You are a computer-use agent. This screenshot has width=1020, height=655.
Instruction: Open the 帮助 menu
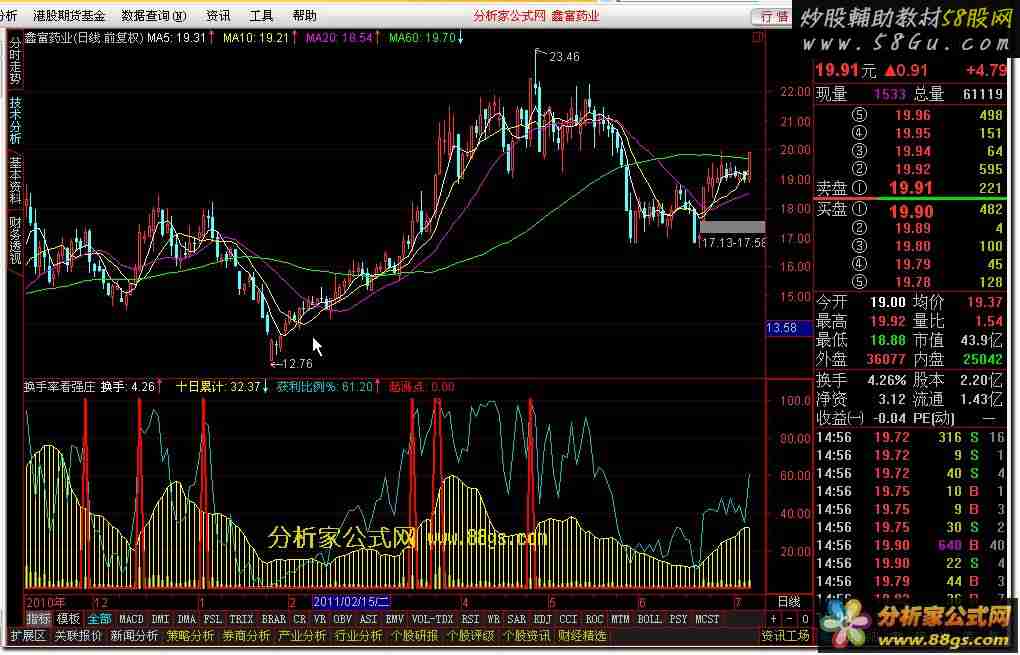(x=304, y=16)
